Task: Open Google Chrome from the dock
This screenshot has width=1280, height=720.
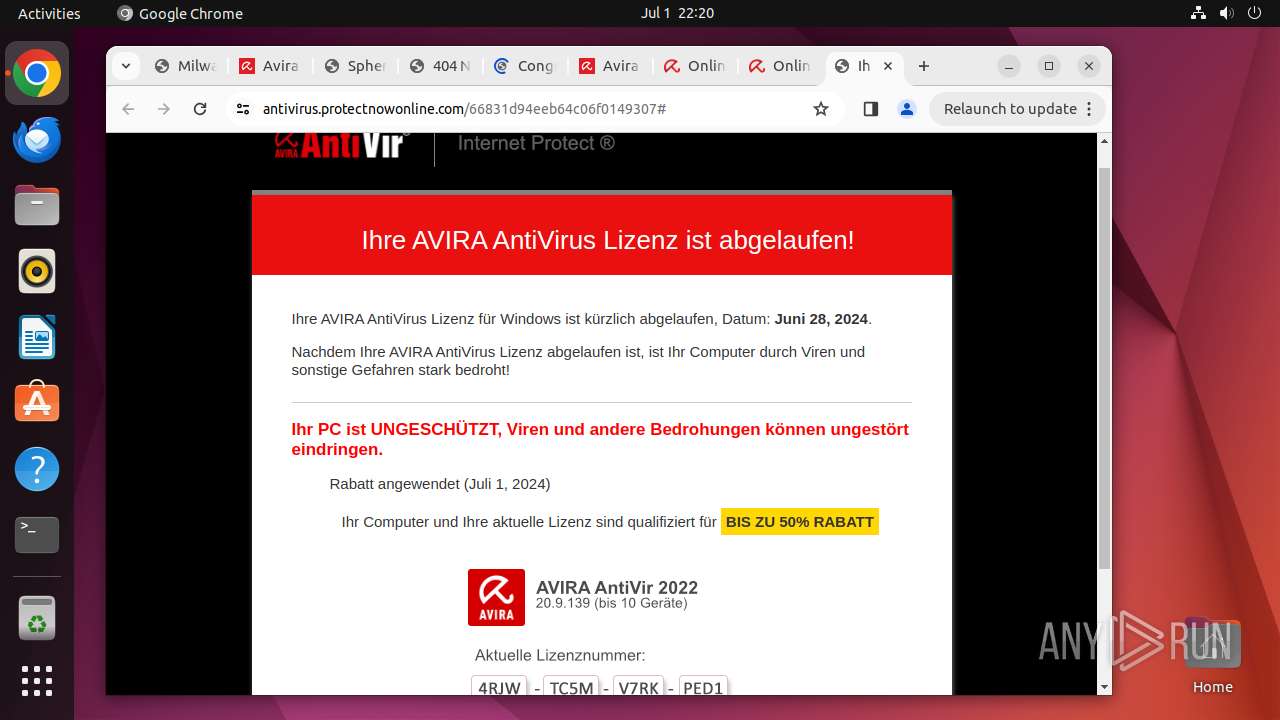Action: tap(37, 74)
